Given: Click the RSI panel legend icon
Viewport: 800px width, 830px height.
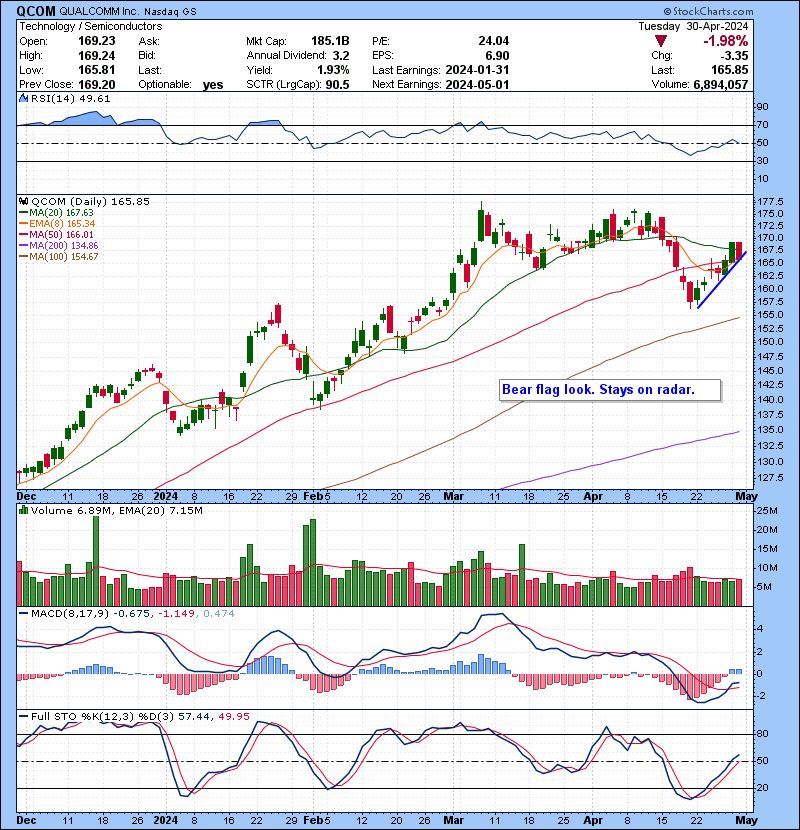Looking at the screenshot, I should [x=24, y=98].
